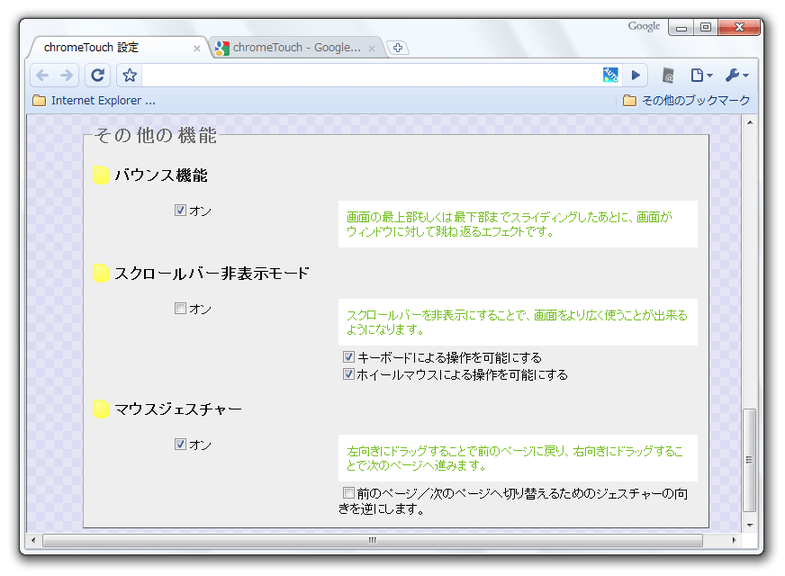Image resolution: width=785 pixels, height=576 pixels.
Task: Click the yellow marker beside バウンス機能
Action: pyautogui.click(x=101, y=175)
